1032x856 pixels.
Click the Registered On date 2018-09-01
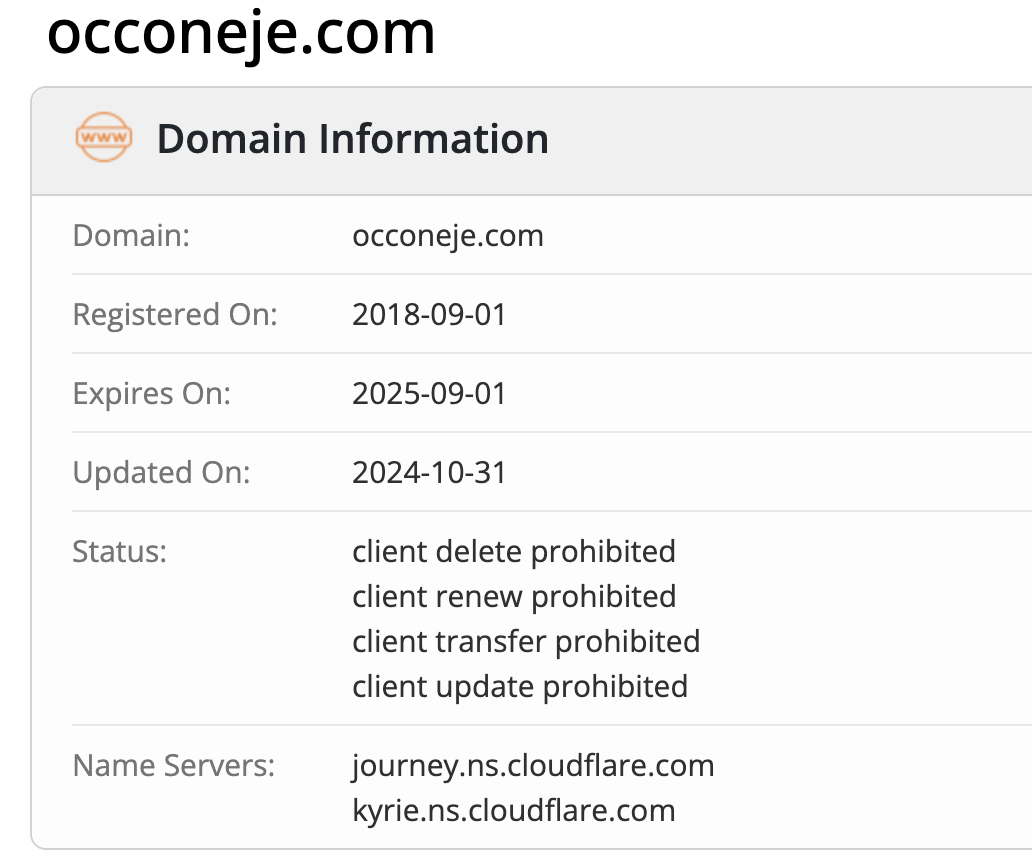pos(429,315)
